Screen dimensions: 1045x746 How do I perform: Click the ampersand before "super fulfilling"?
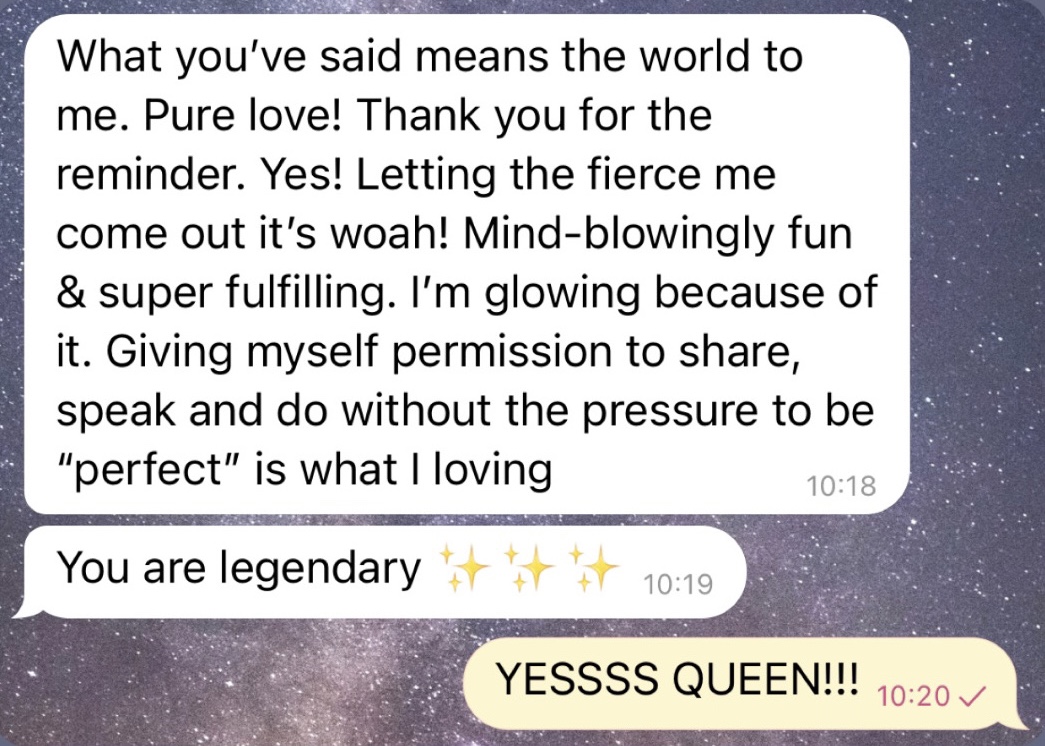coord(71,293)
